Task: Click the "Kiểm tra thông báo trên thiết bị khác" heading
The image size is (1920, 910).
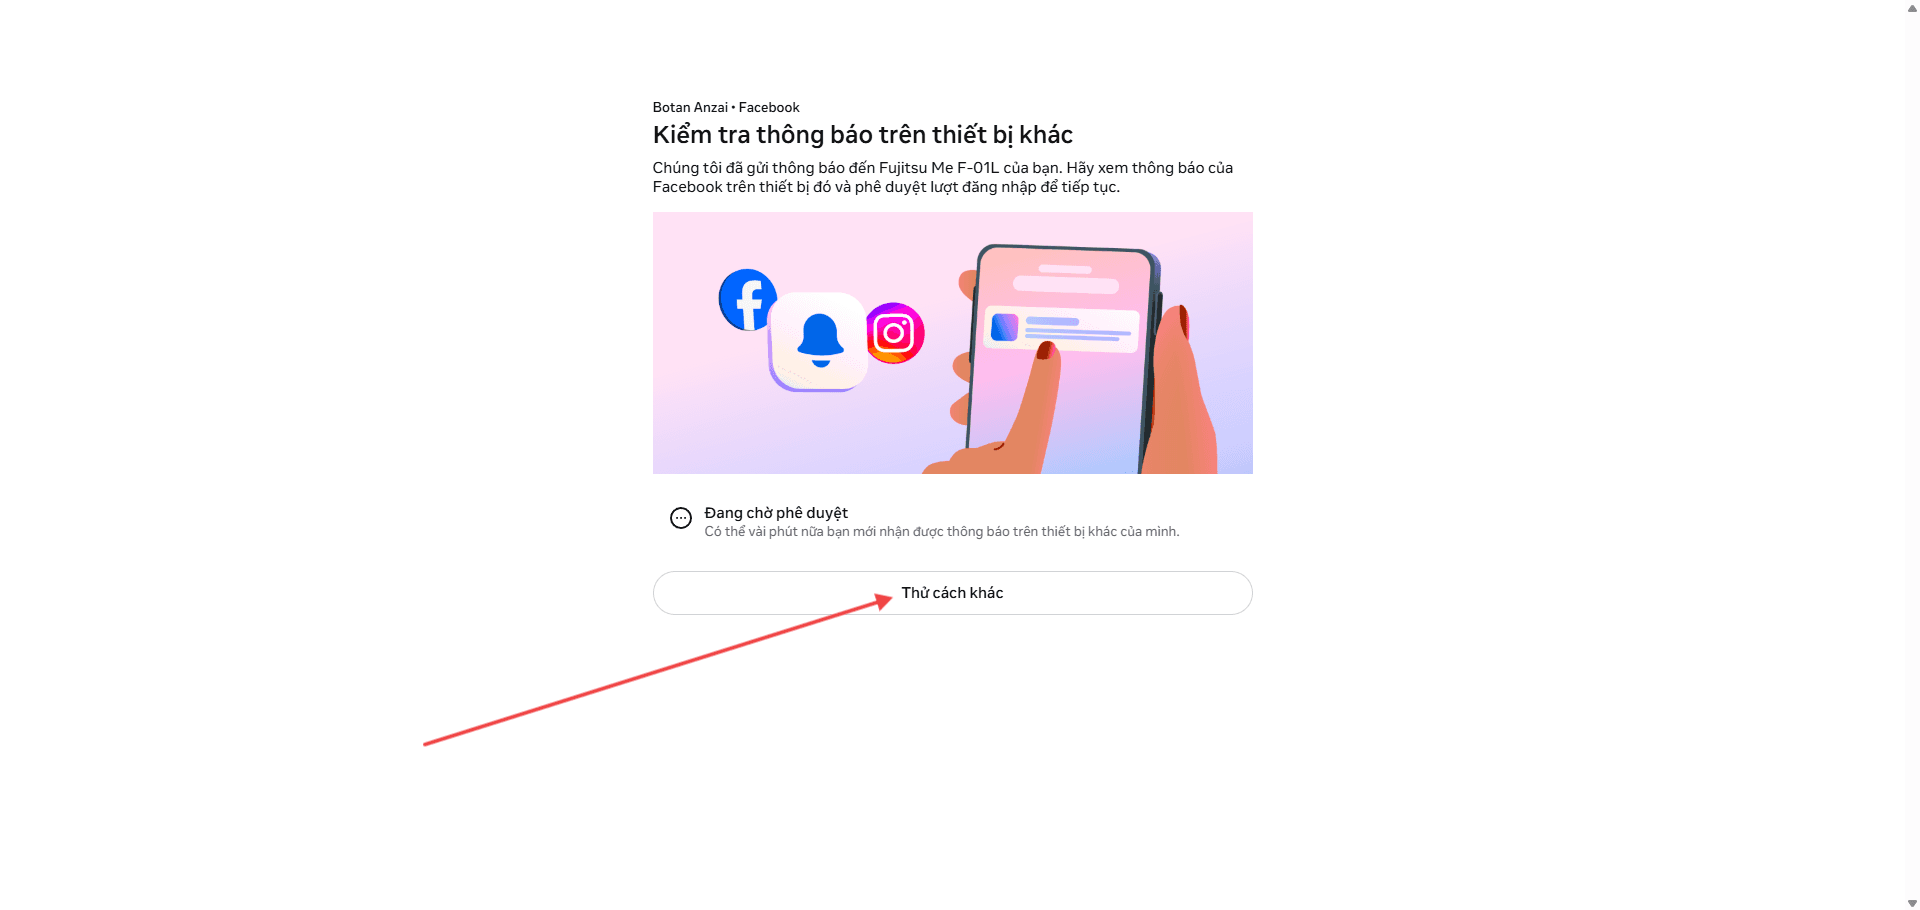Action: 863,135
